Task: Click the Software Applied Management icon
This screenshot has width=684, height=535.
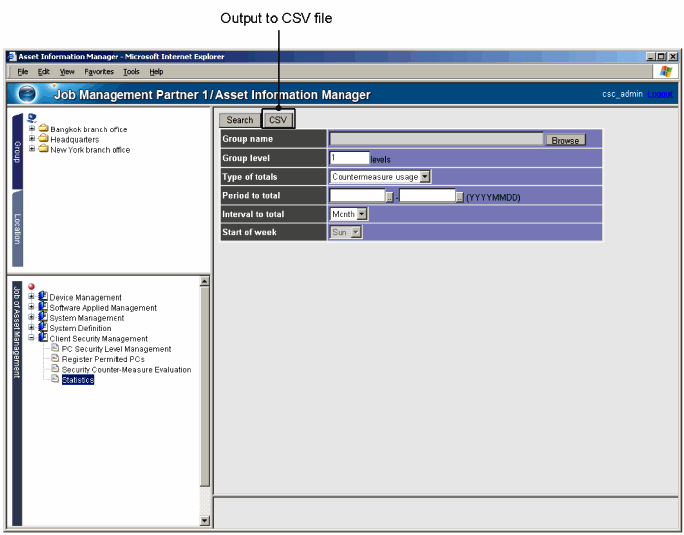Action: click(x=43, y=308)
